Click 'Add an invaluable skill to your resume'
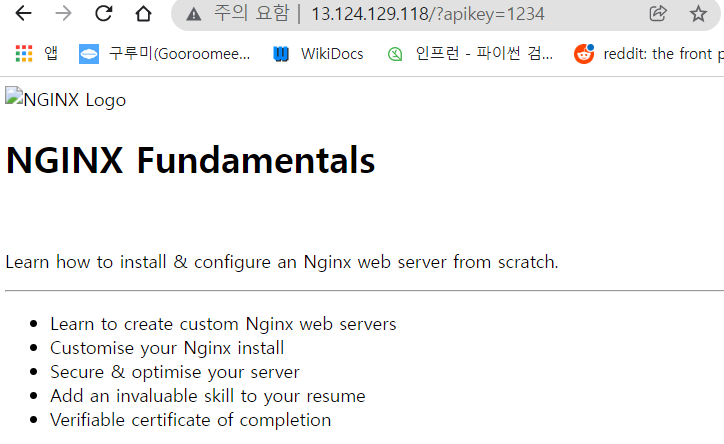724x444 pixels. pos(208,396)
